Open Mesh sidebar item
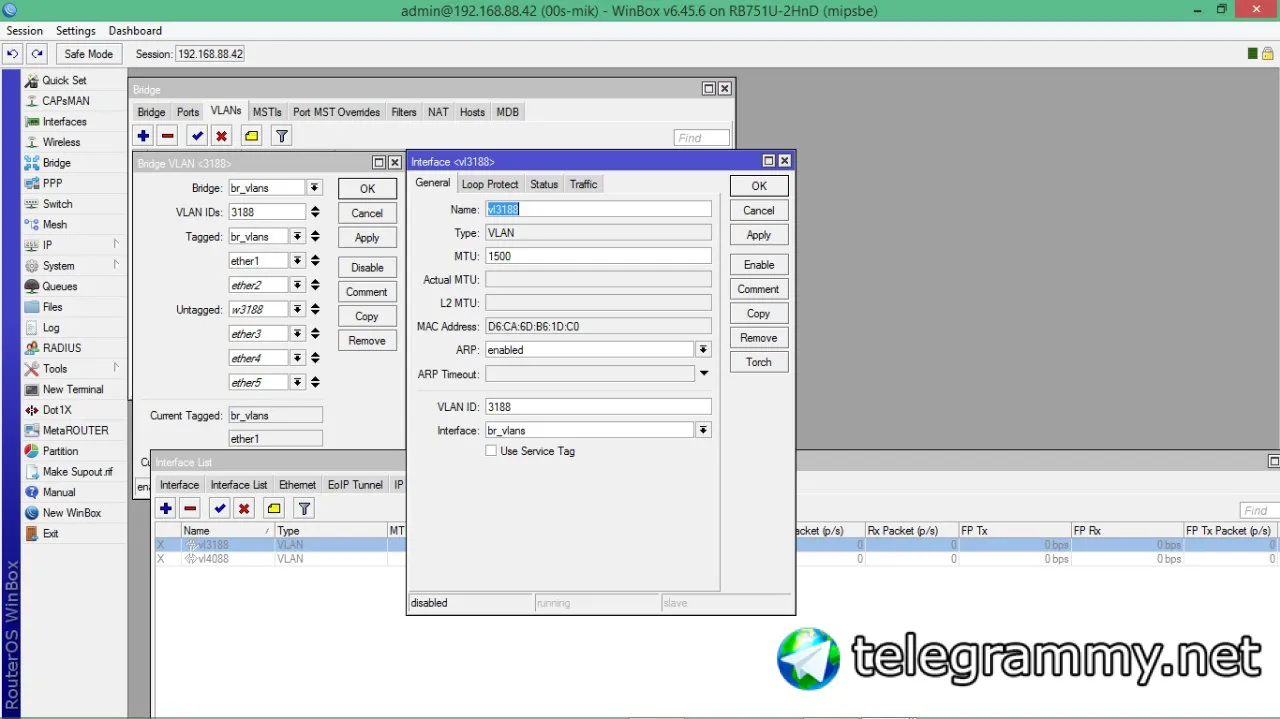1280x719 pixels. point(55,225)
